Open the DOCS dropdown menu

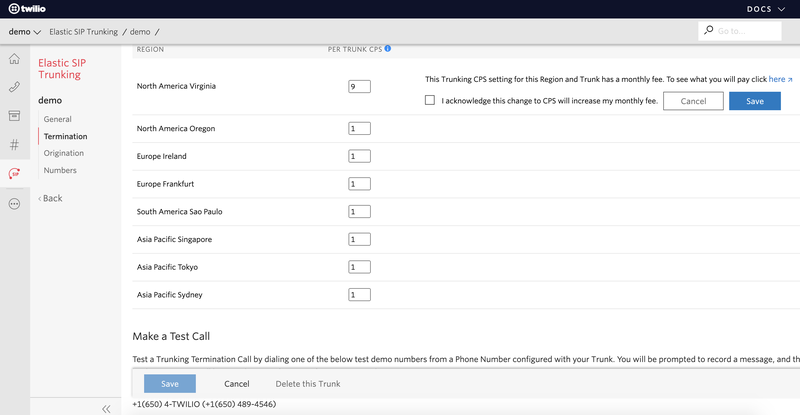point(766,9)
